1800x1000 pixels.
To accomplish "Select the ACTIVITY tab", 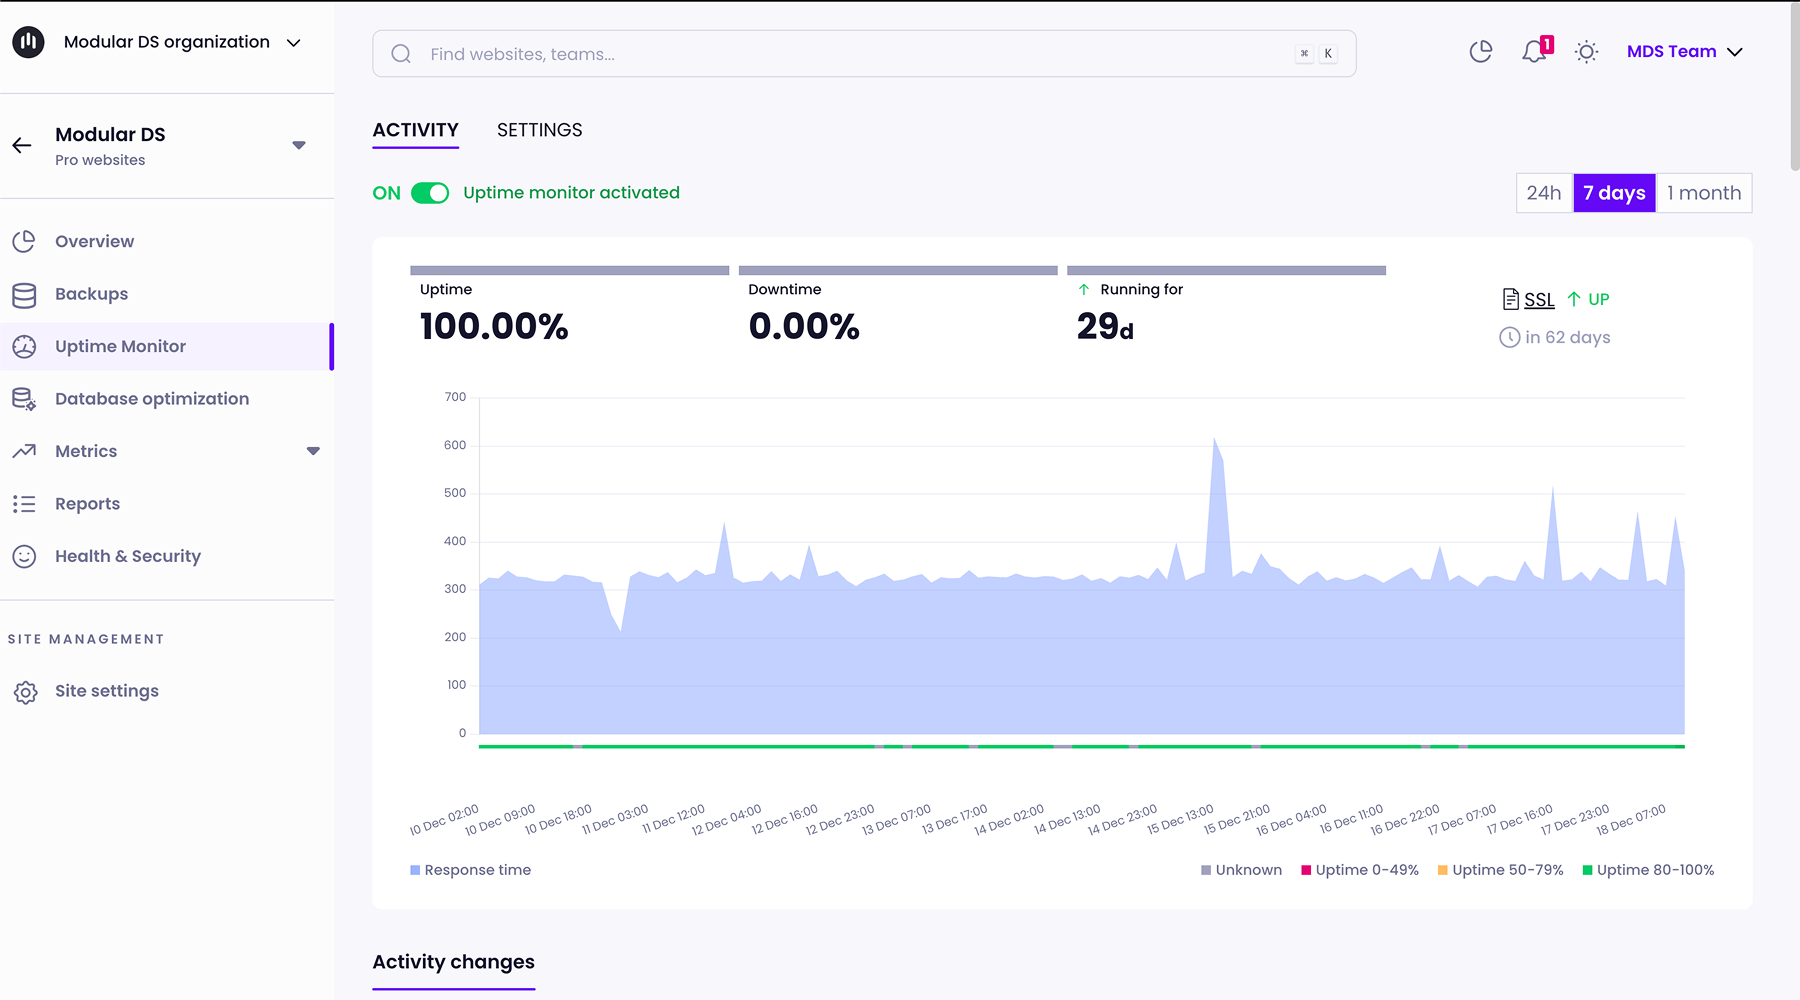I will 415,130.
